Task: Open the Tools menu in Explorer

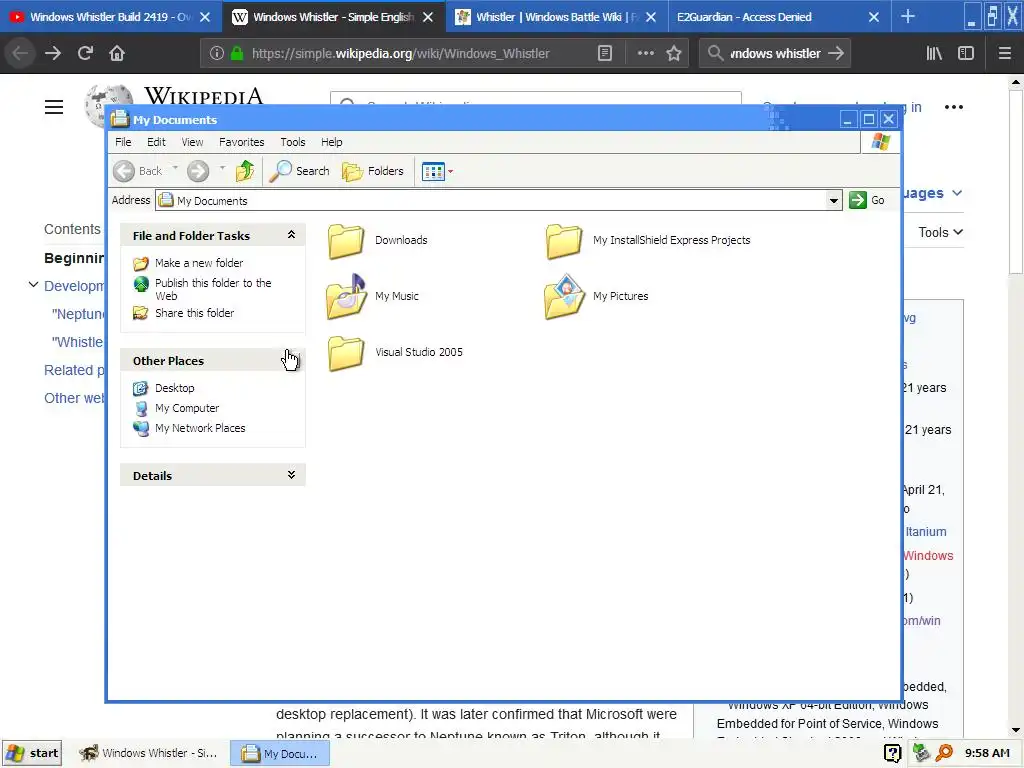Action: click(293, 142)
